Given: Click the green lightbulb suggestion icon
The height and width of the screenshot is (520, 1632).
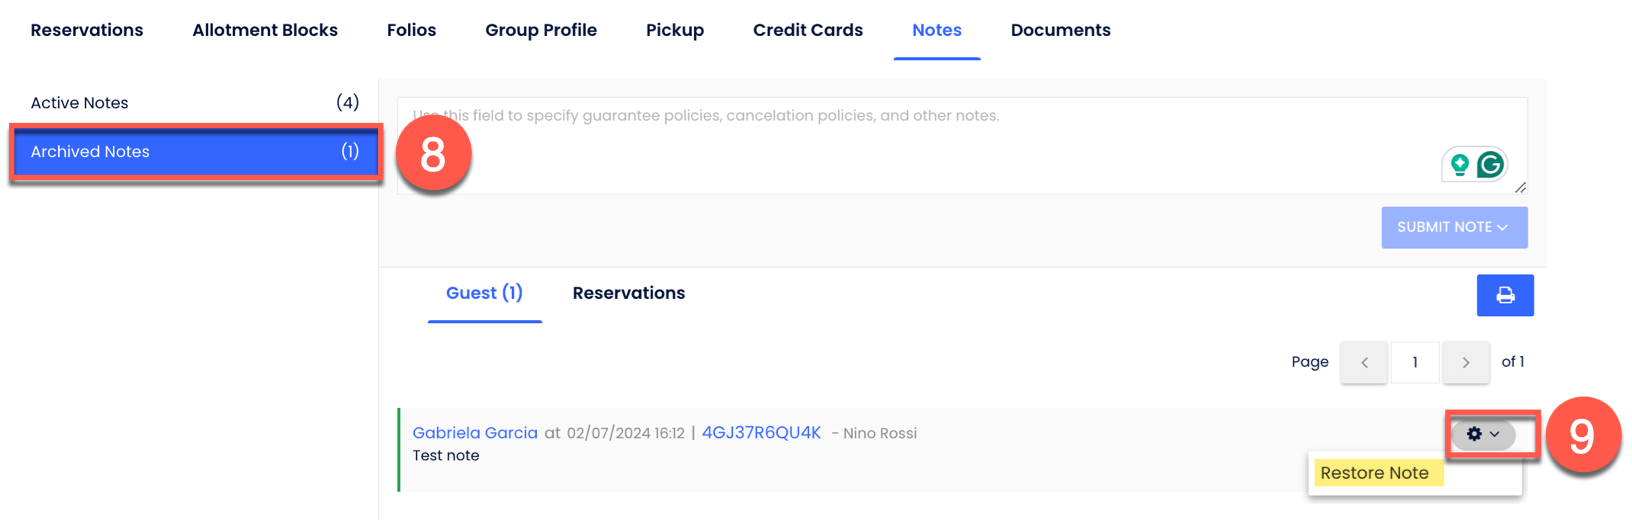Looking at the screenshot, I should 1459,164.
